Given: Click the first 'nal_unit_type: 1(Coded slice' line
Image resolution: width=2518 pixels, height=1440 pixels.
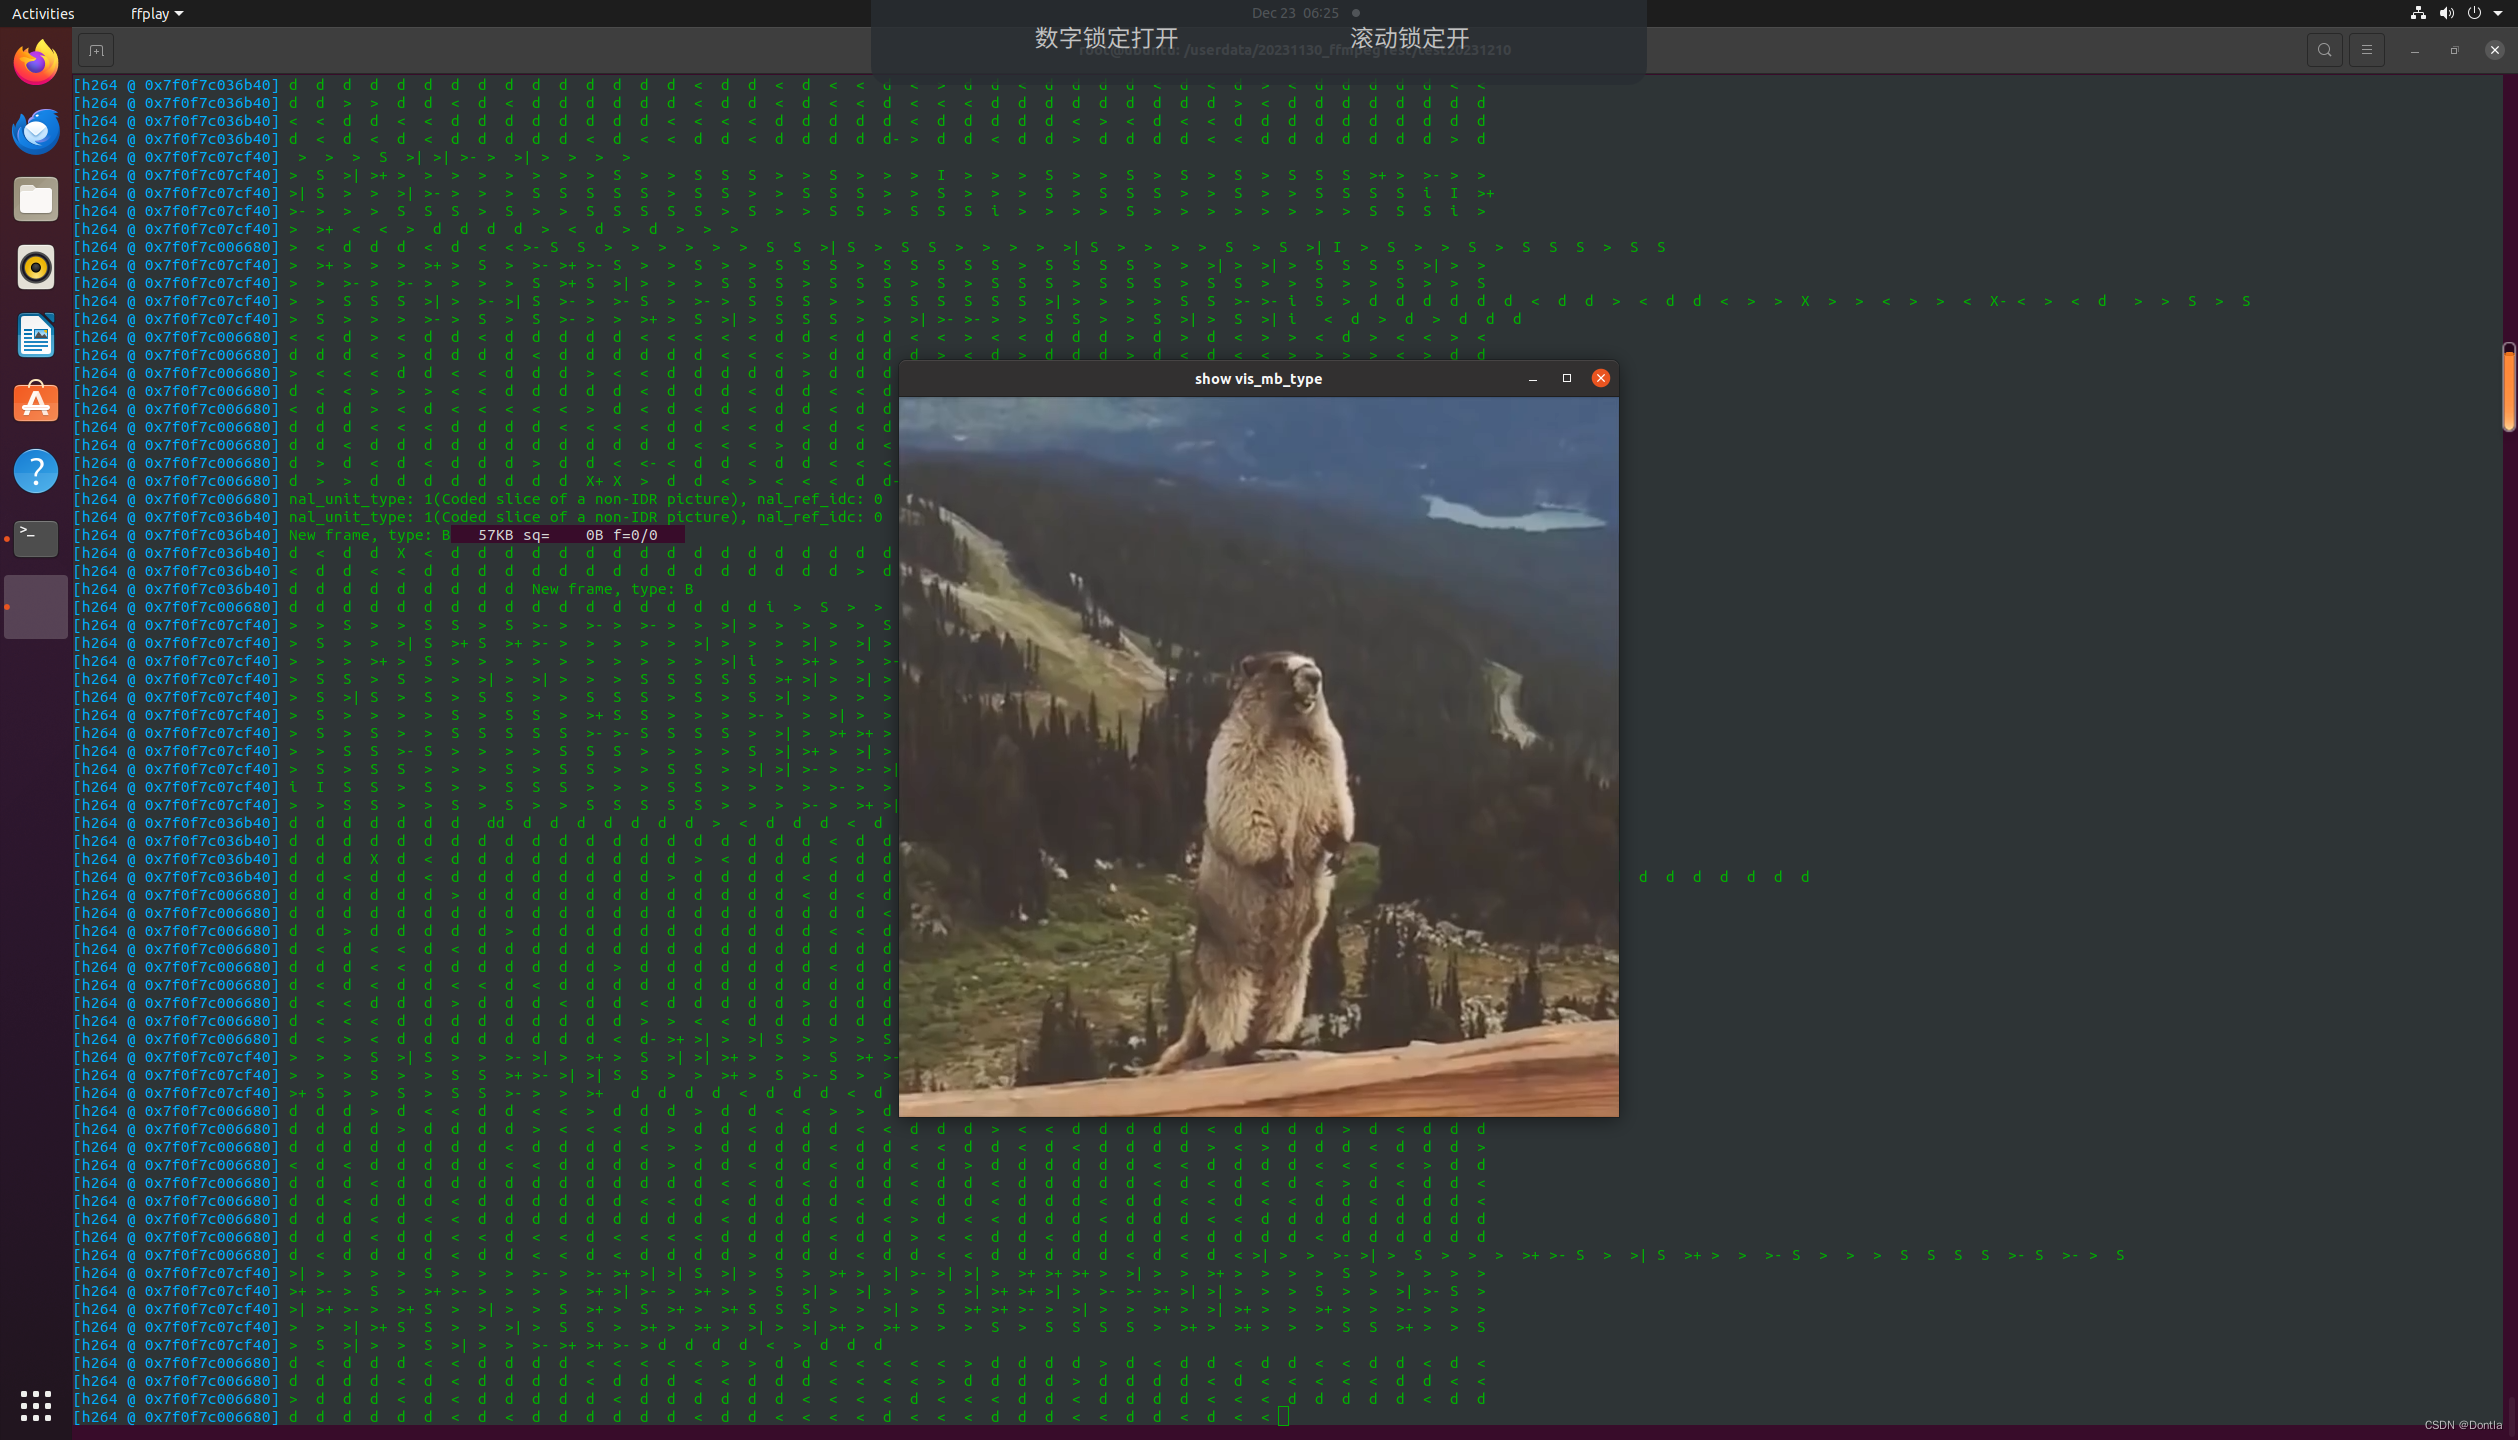Looking at the screenshot, I should (x=586, y=499).
